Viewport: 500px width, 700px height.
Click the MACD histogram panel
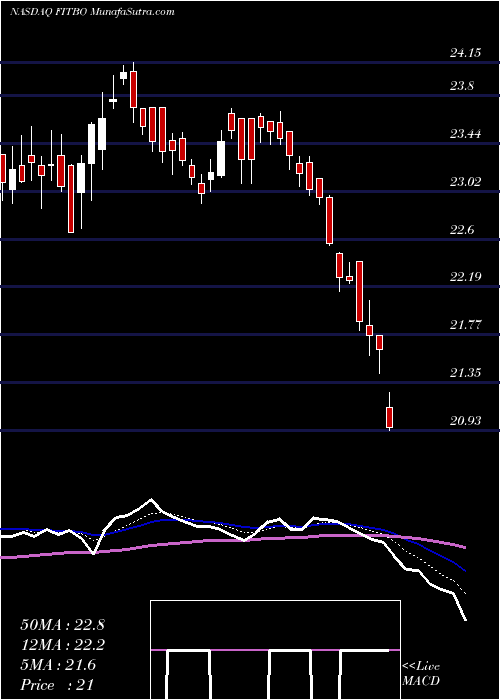tap(275, 650)
